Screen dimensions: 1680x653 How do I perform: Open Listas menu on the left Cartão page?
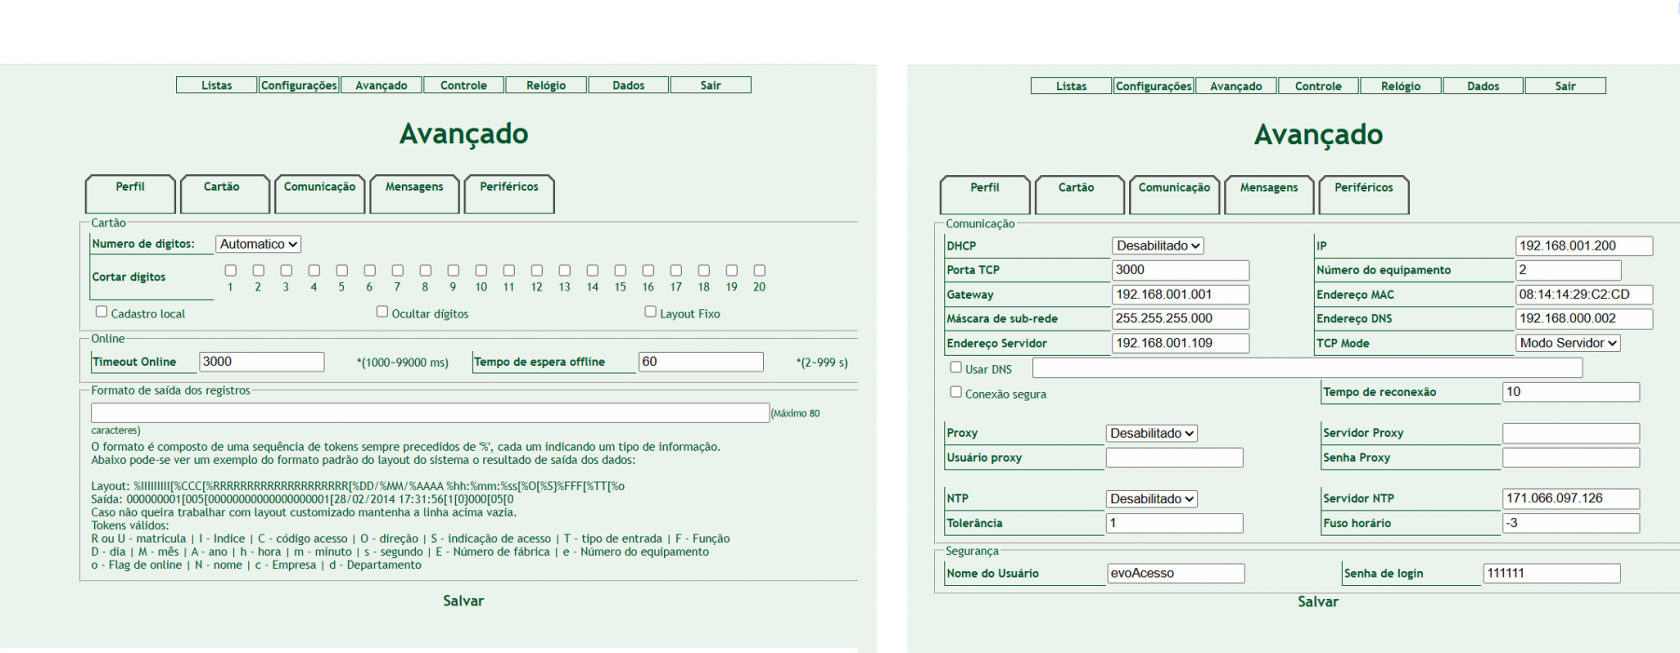216,85
